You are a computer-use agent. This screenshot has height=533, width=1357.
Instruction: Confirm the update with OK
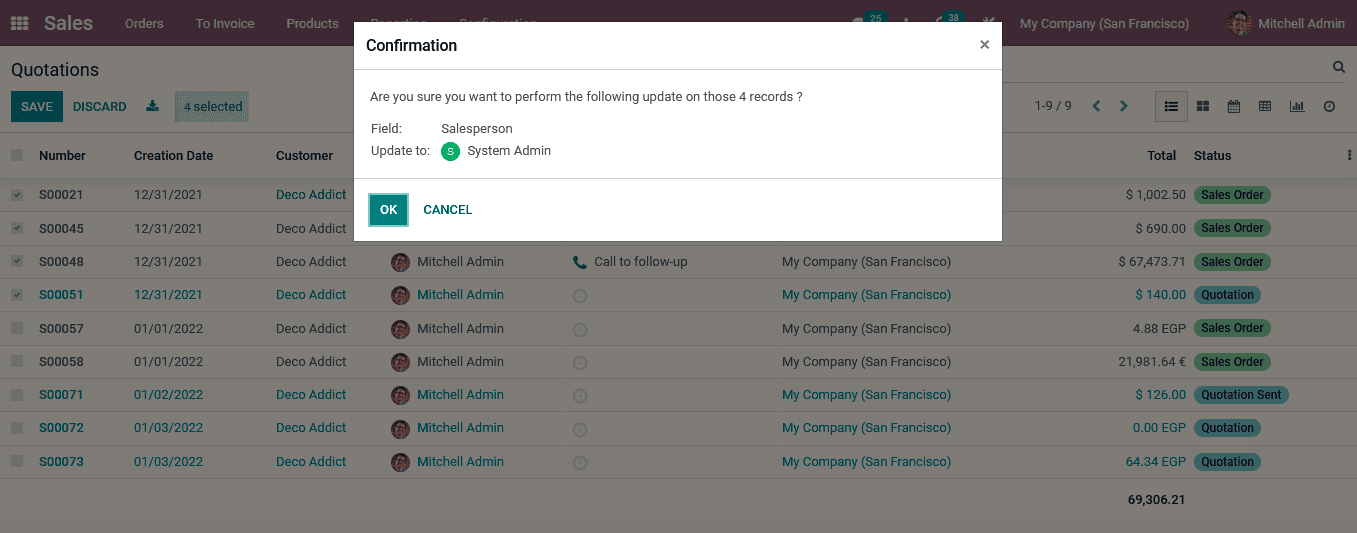(388, 210)
